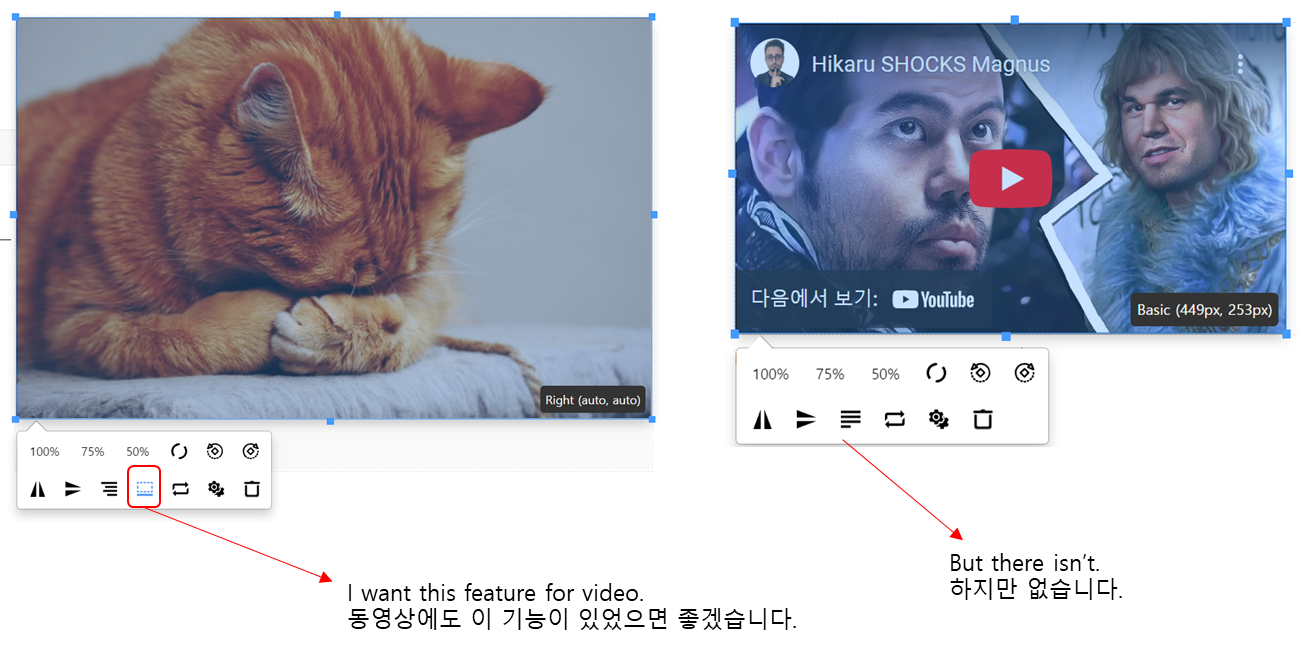Open the settings gear on the image toolbar
The height and width of the screenshot is (648, 1298).
coord(216,489)
